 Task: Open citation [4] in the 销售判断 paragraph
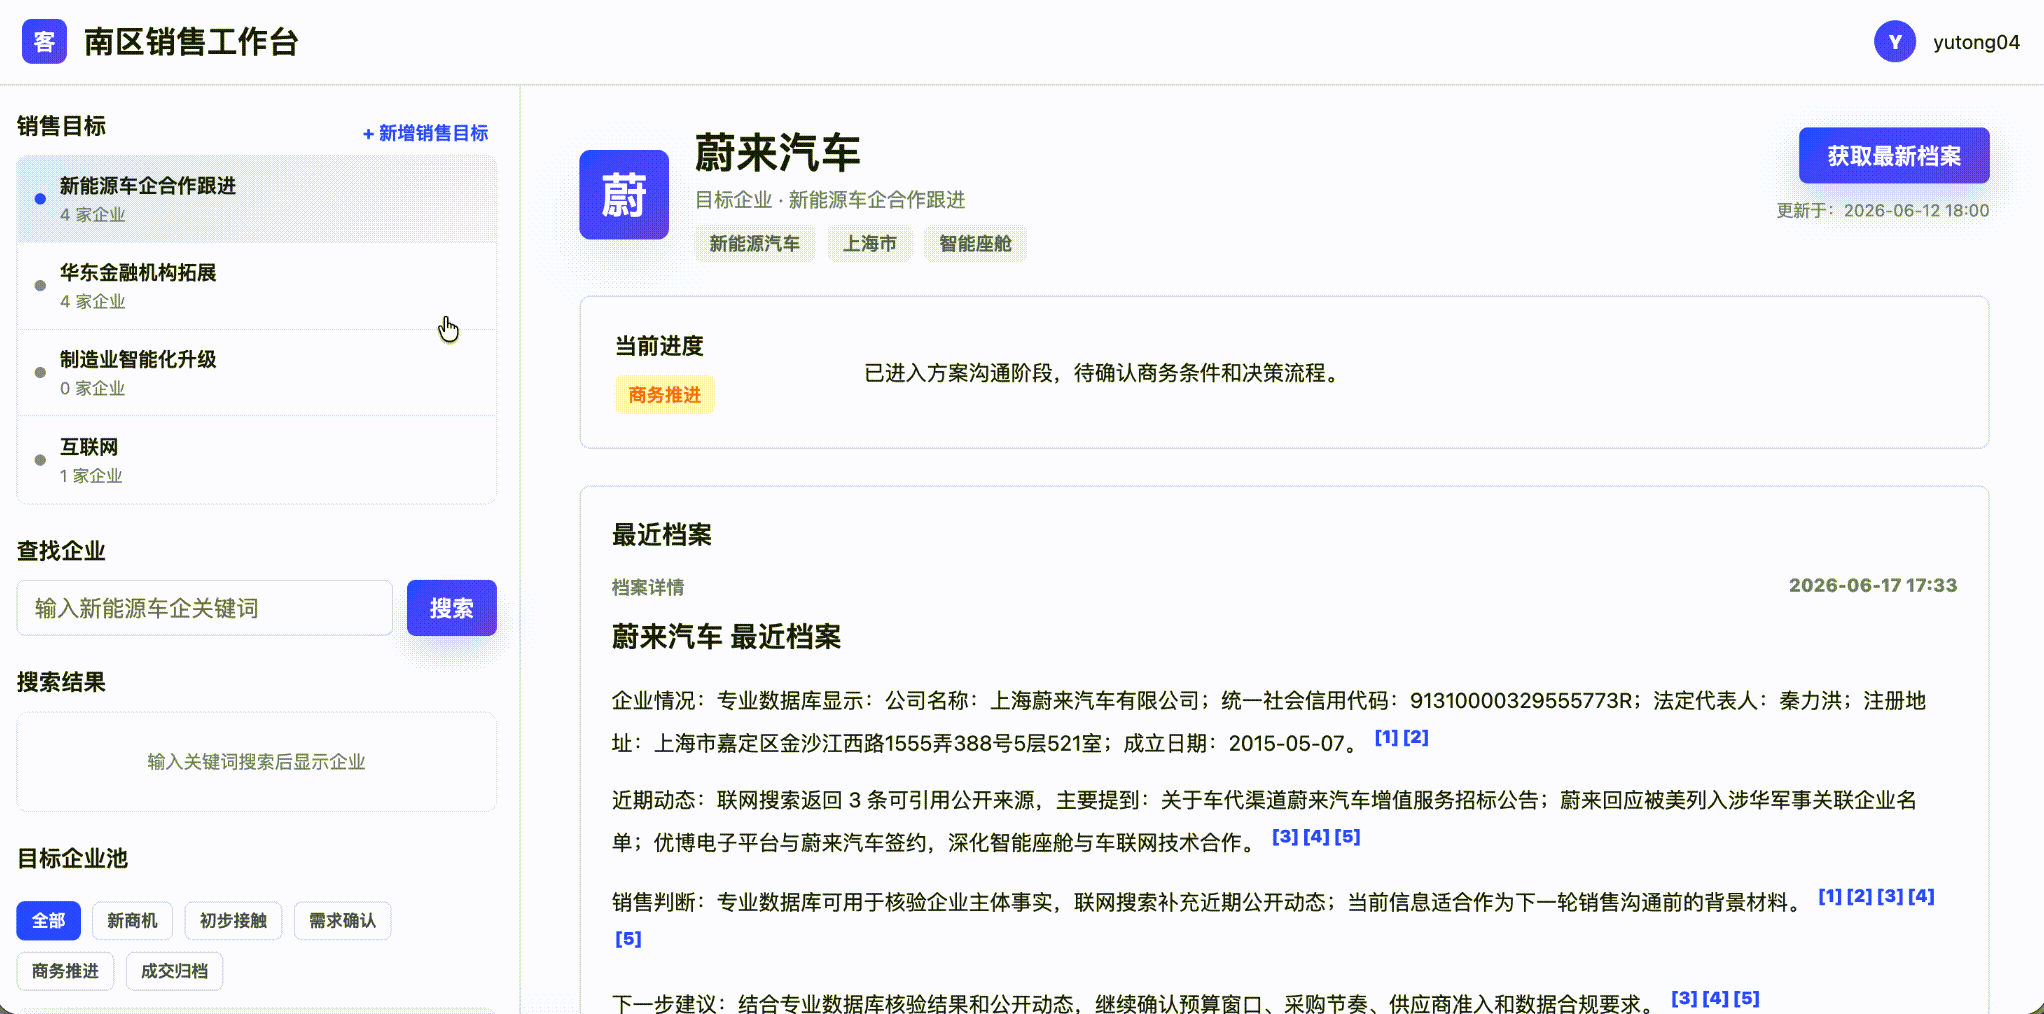tap(1921, 896)
